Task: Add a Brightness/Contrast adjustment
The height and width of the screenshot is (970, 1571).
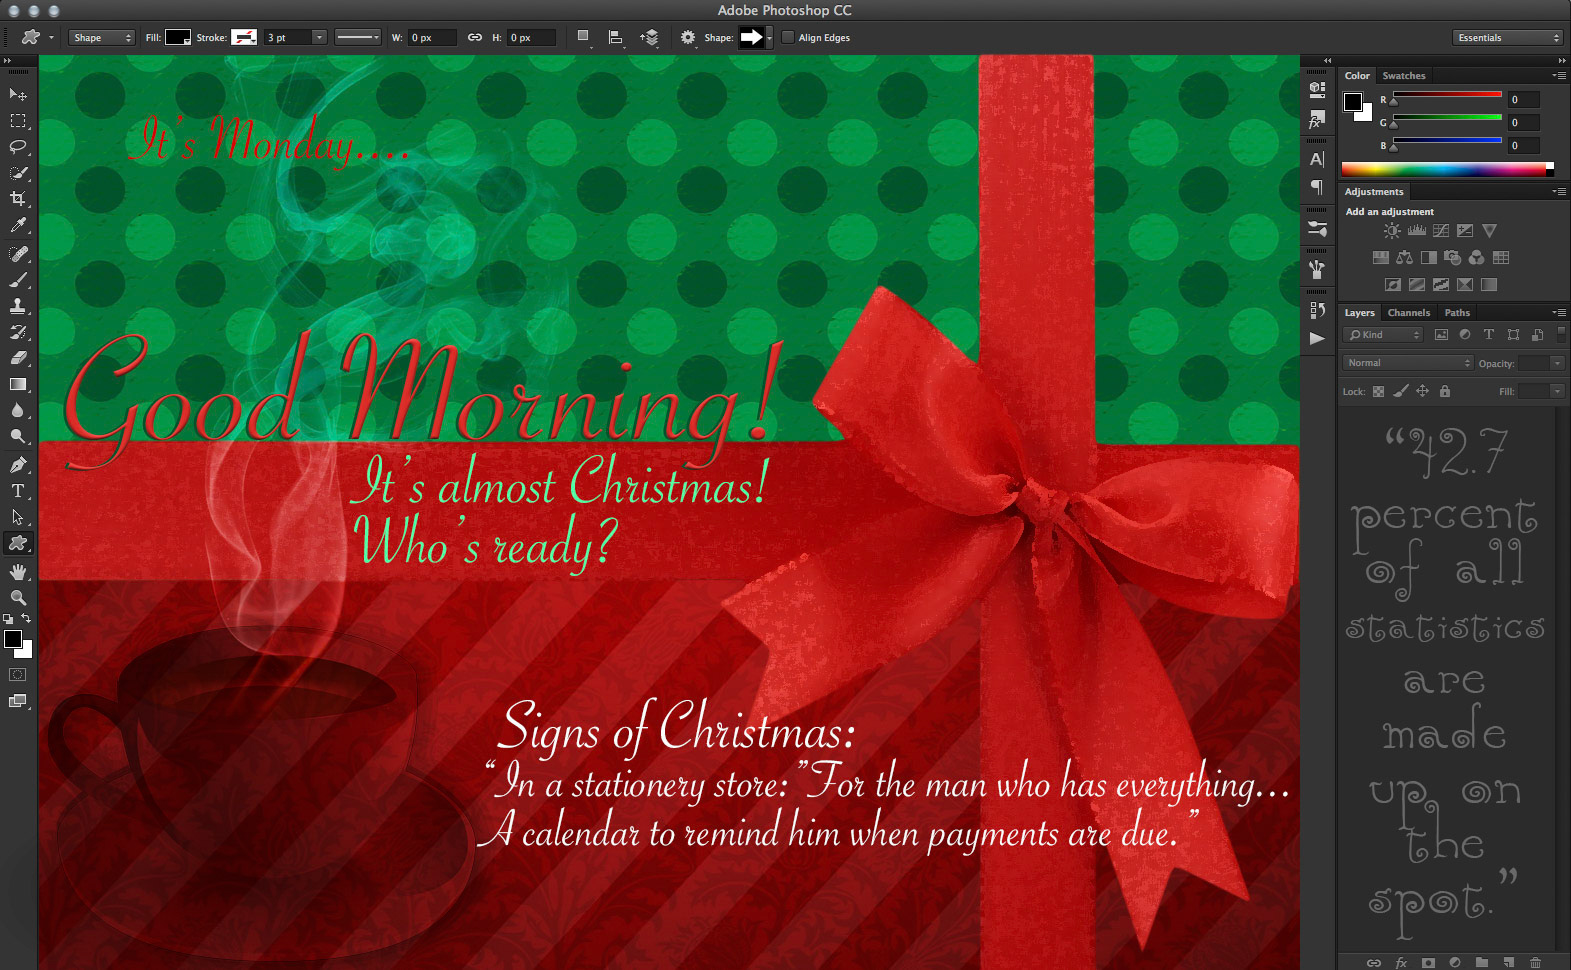Action: click(1392, 231)
